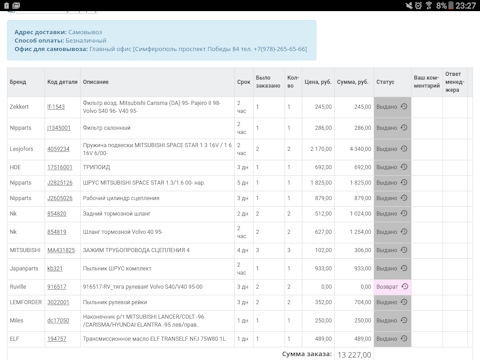Click the Цена, руб. column header
The width and height of the screenshot is (480, 360).
tap(318, 82)
